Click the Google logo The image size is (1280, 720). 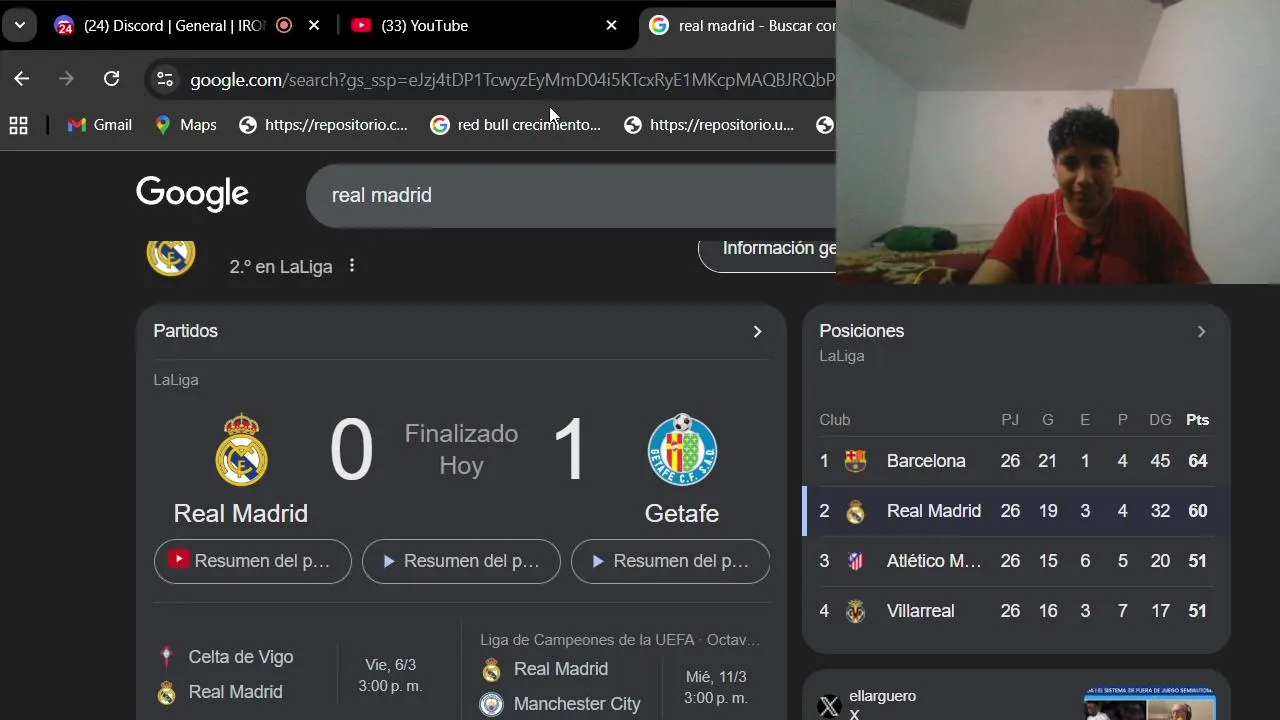(192, 194)
